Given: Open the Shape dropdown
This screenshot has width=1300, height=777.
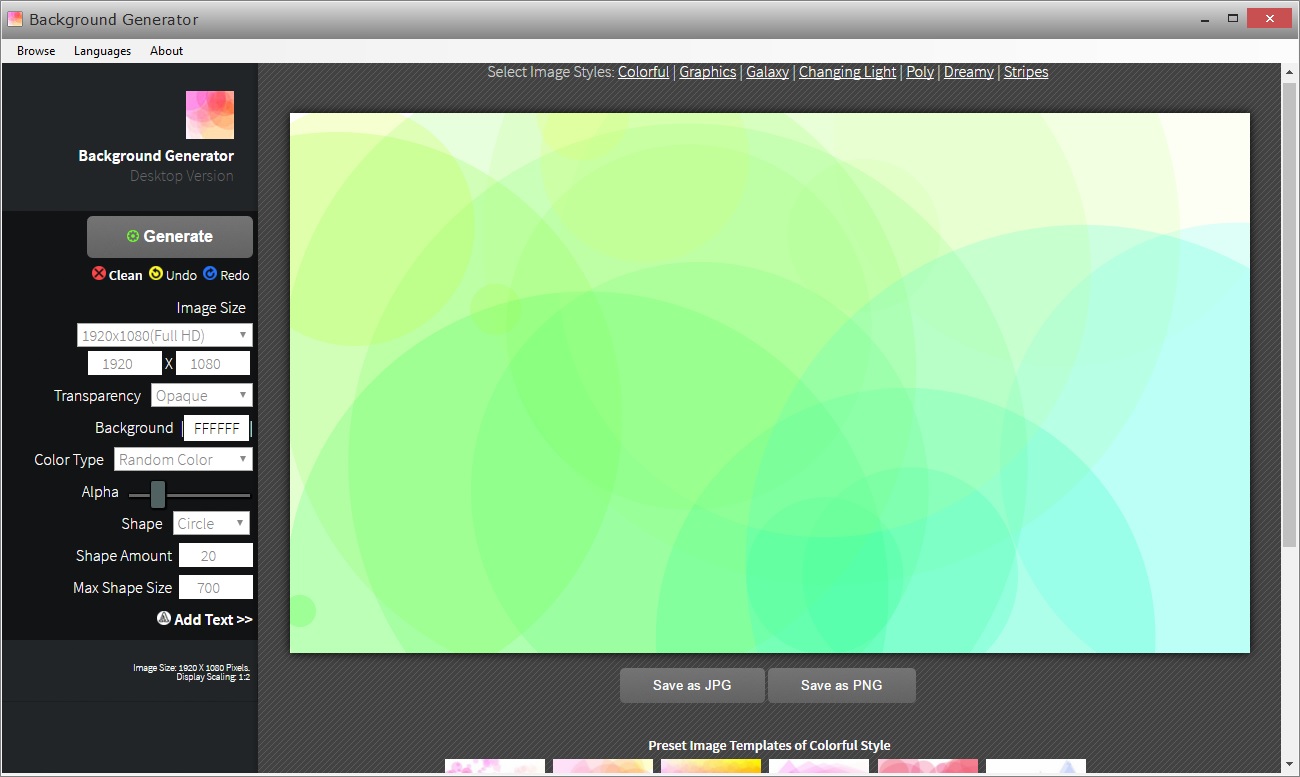Looking at the screenshot, I should (211, 523).
